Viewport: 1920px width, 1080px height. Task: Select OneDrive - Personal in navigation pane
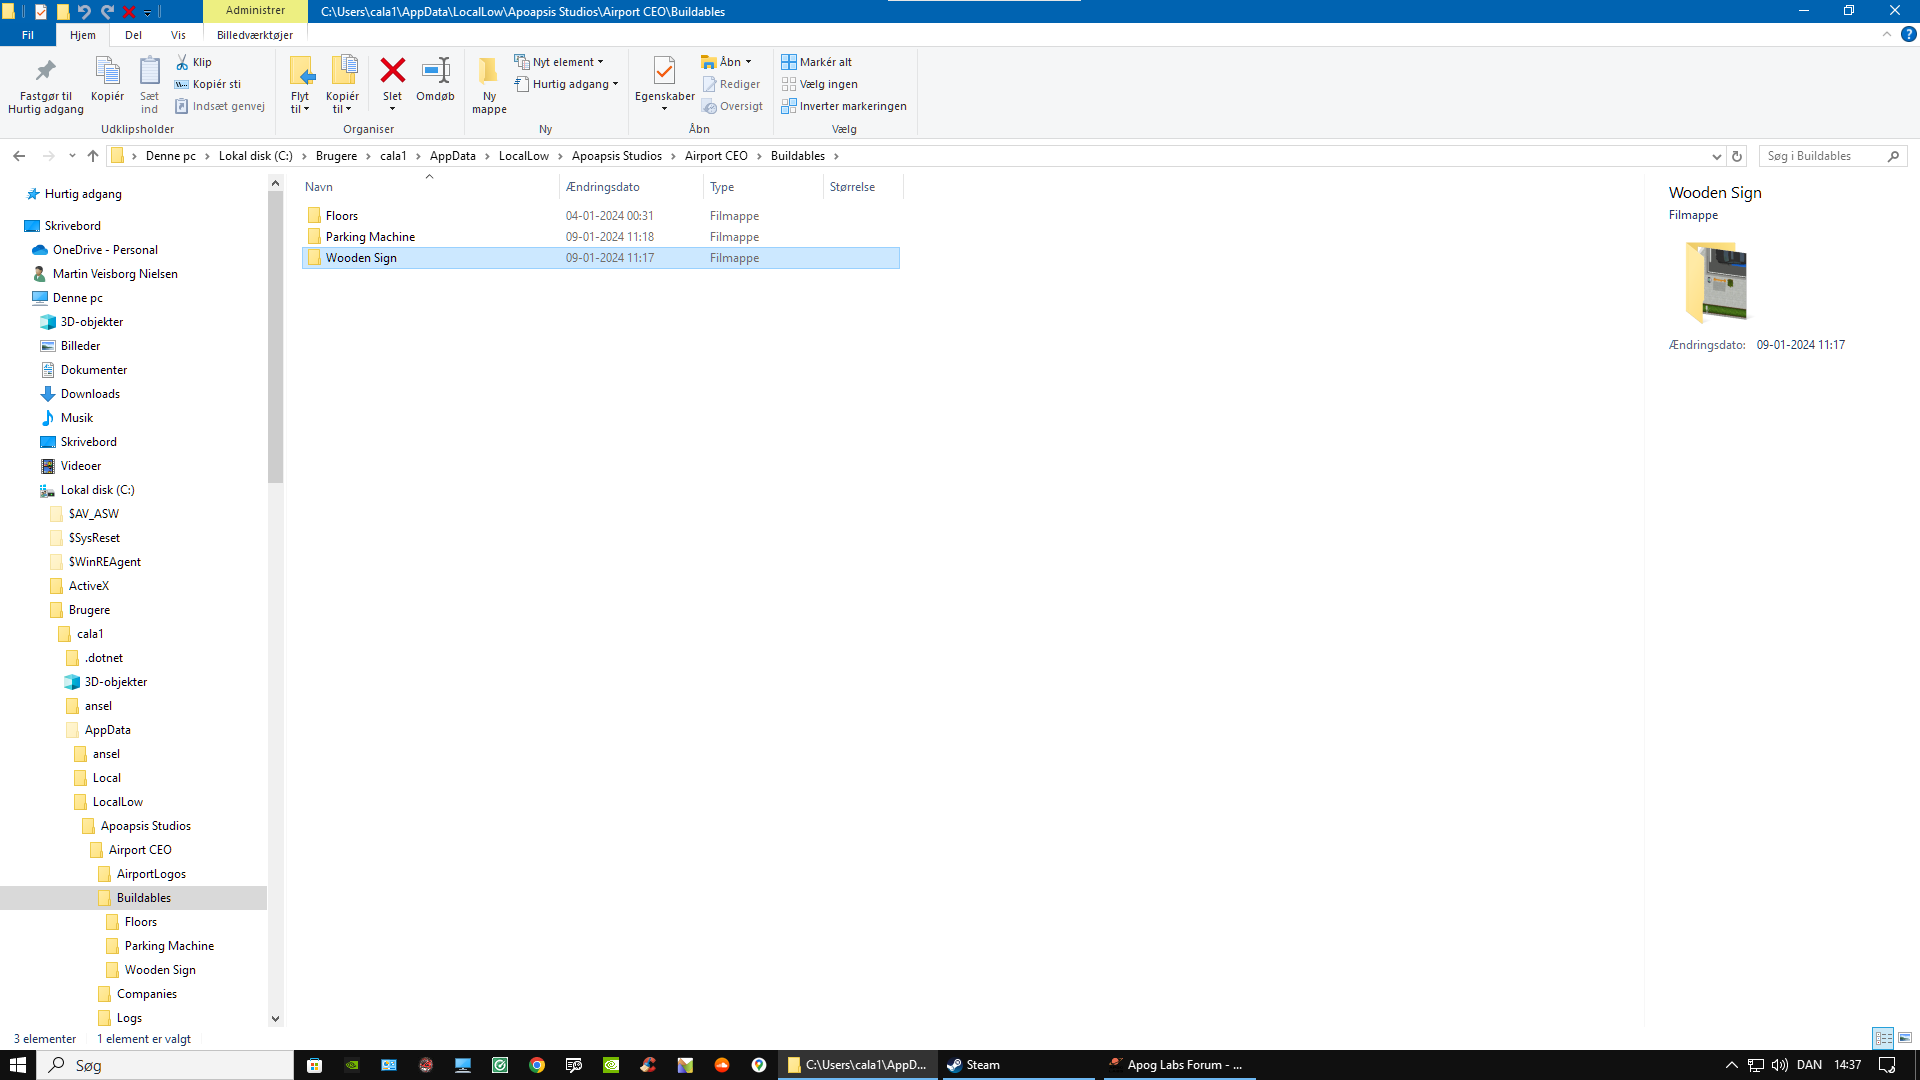(105, 250)
